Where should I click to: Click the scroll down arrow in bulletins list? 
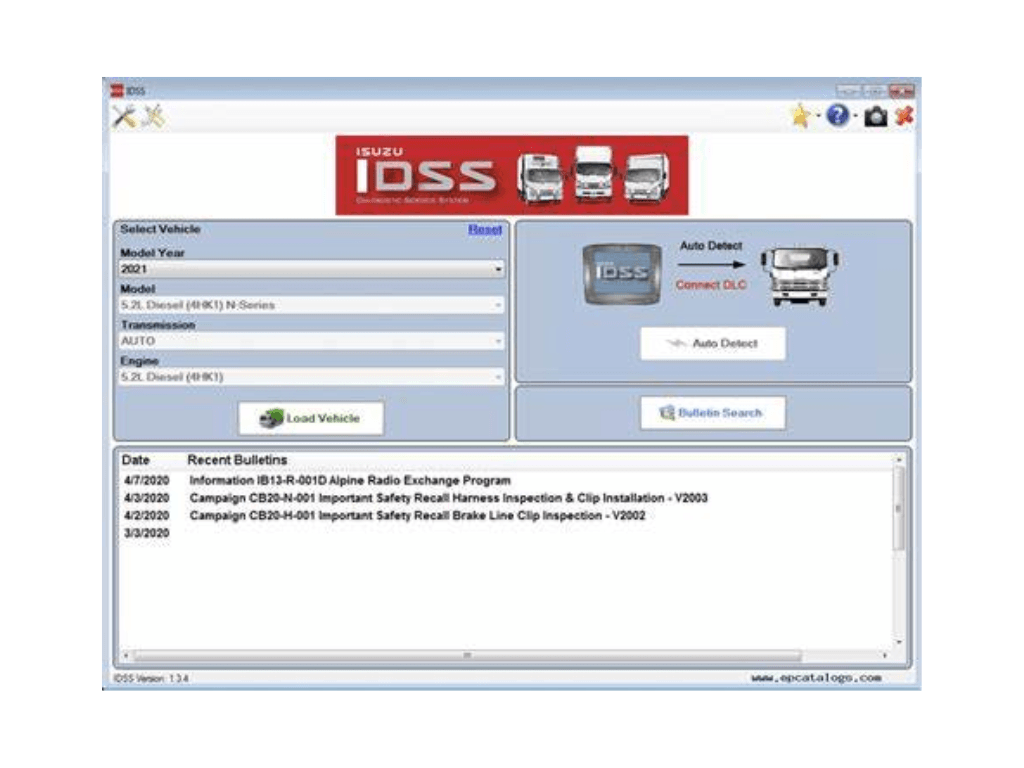pos(899,643)
